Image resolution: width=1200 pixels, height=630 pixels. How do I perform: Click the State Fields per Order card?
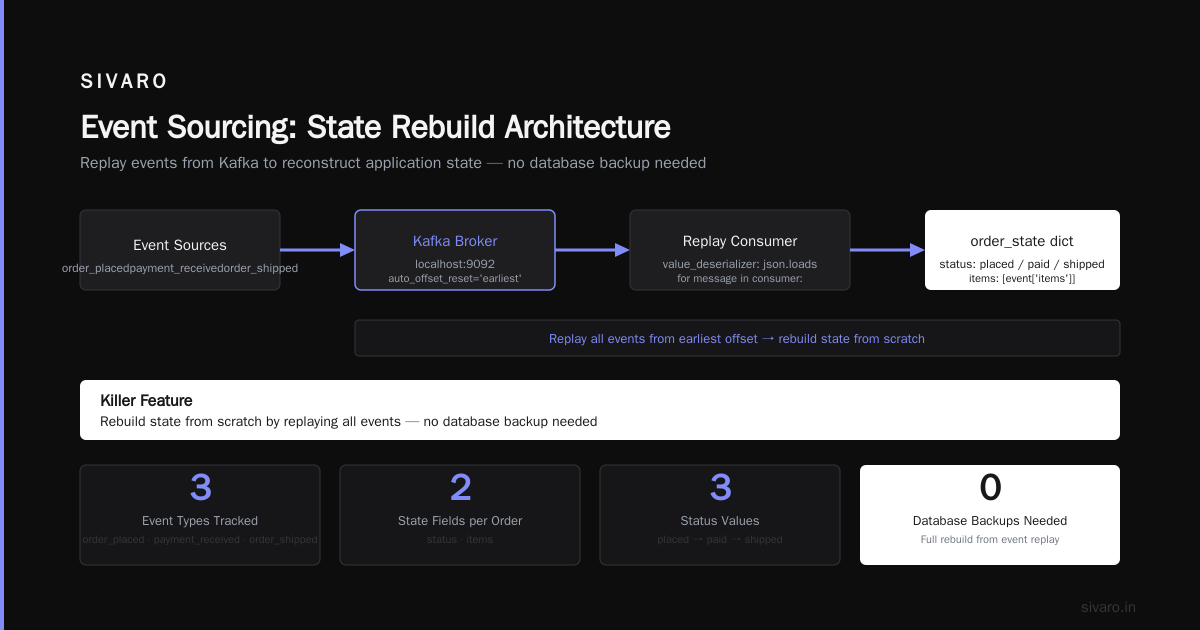[460, 515]
